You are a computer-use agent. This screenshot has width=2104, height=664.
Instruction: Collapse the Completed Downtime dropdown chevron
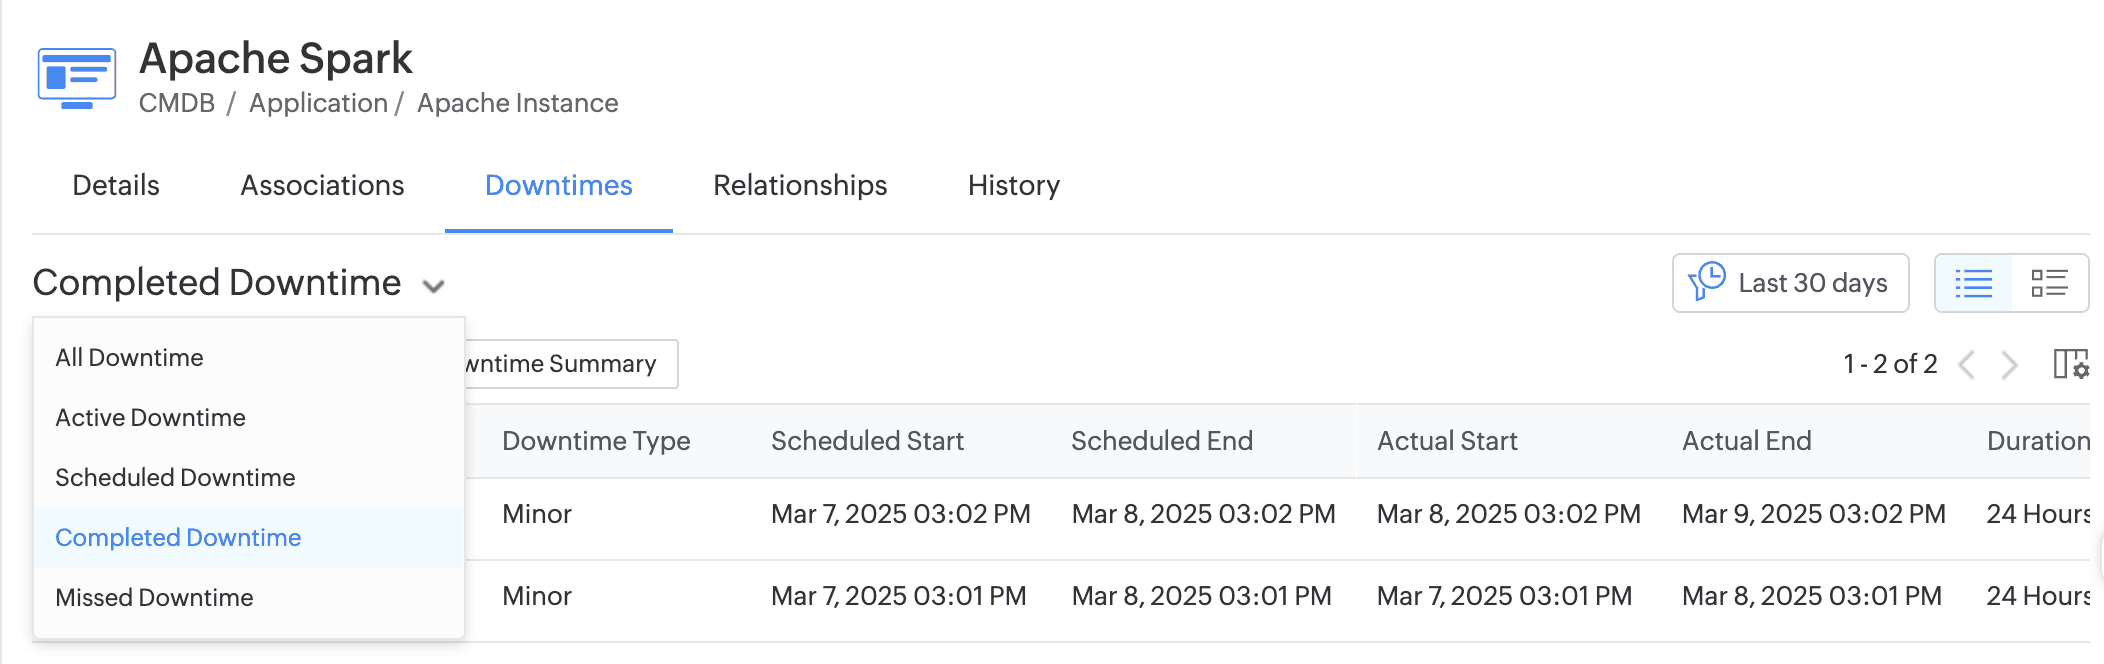433,286
